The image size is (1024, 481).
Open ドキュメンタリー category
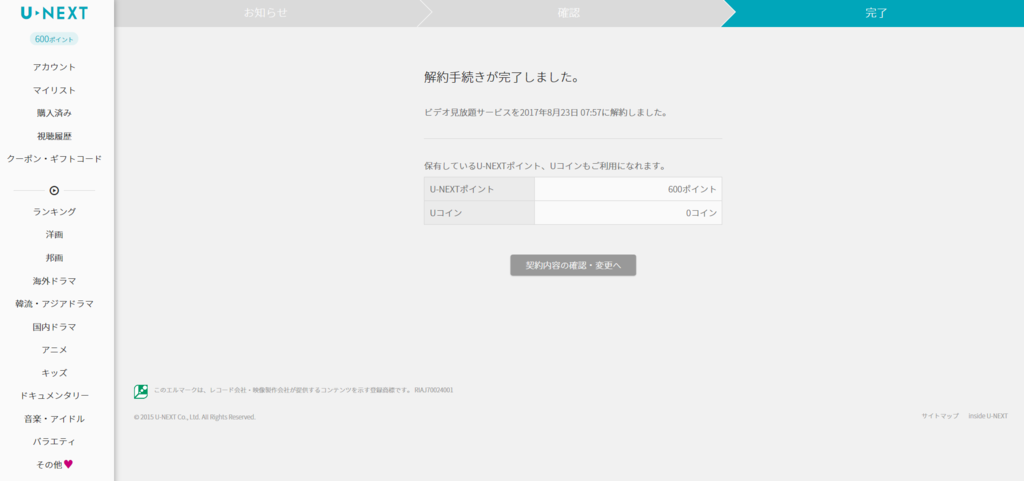pos(54,396)
